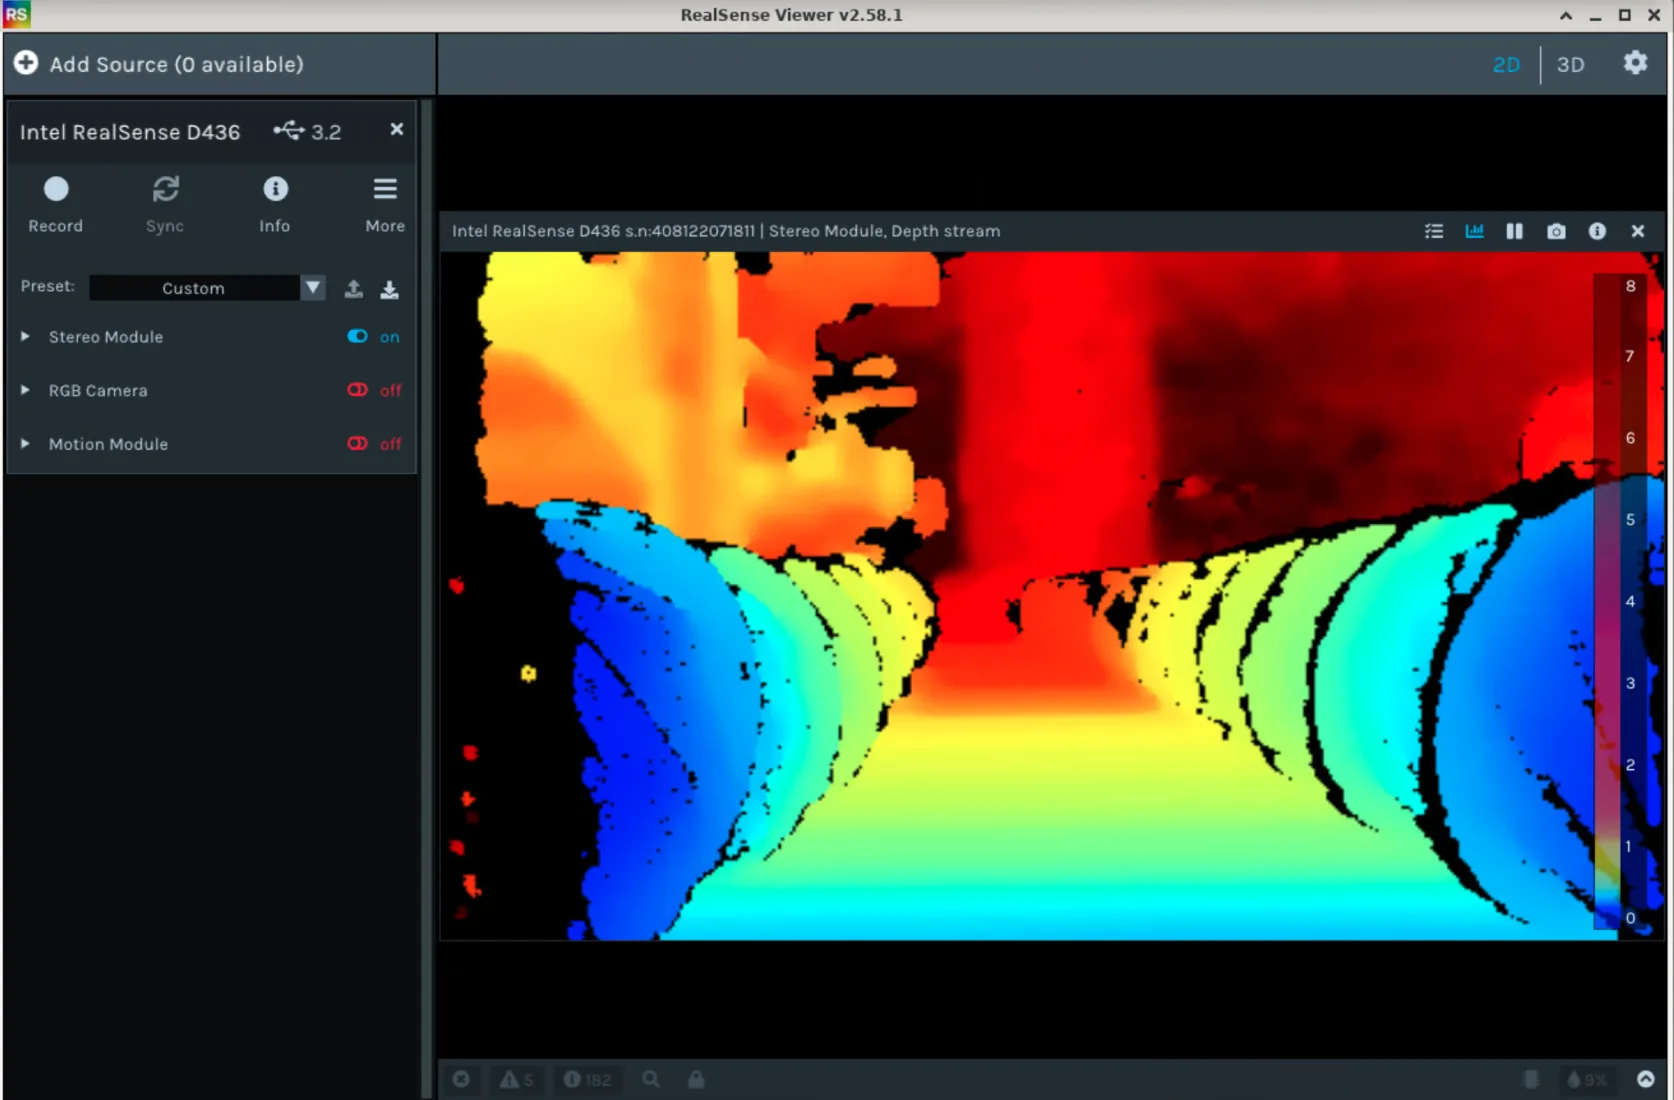
Task: Click the upload preset icon
Action: pos(354,289)
